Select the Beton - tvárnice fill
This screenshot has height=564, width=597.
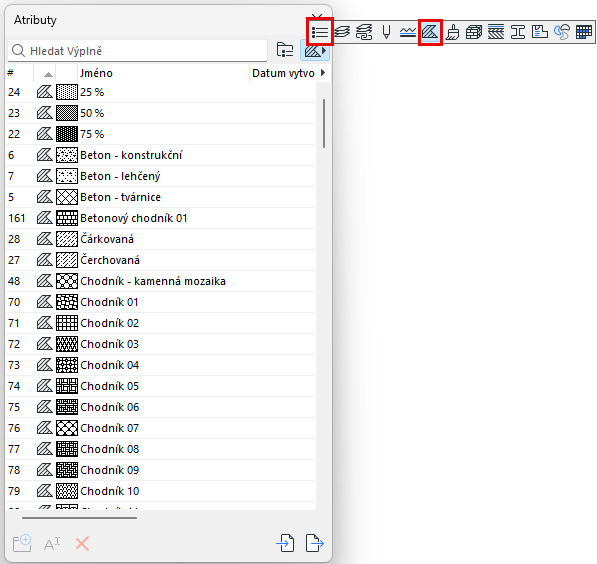tap(160, 197)
